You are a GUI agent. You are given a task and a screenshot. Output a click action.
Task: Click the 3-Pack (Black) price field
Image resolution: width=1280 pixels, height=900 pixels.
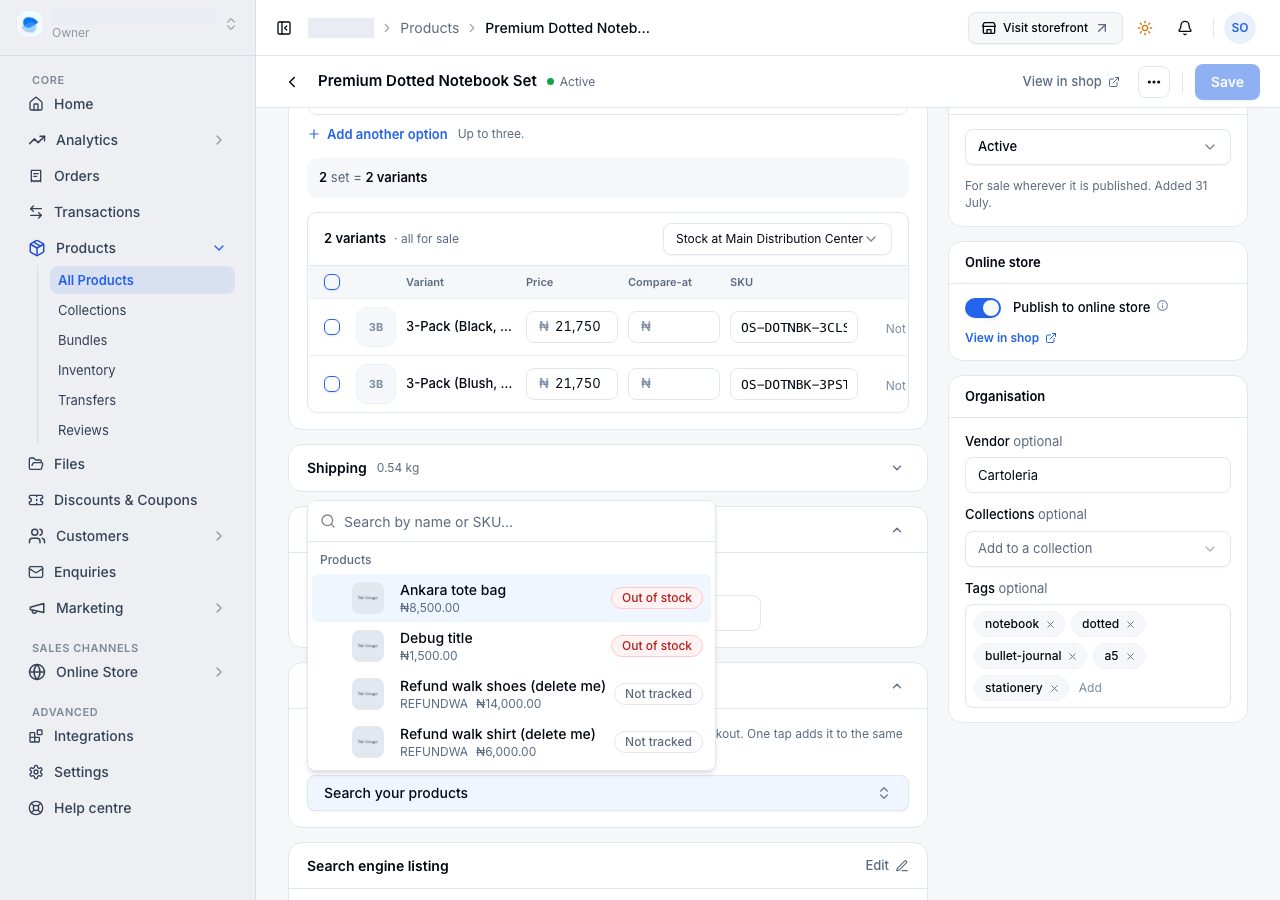(x=571, y=327)
